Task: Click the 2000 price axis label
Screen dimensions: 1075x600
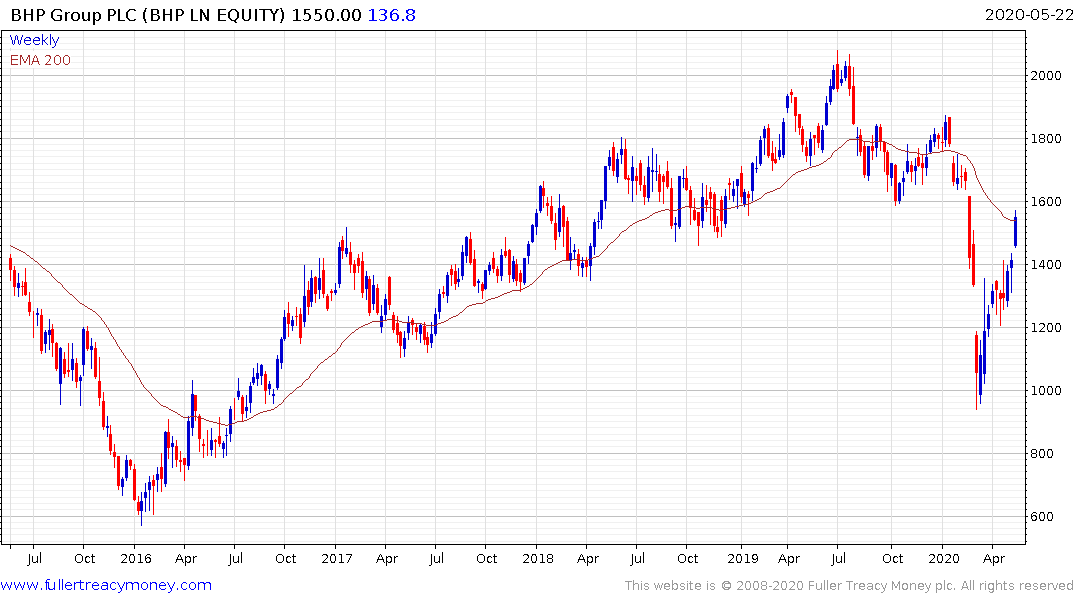Action: point(1048,76)
